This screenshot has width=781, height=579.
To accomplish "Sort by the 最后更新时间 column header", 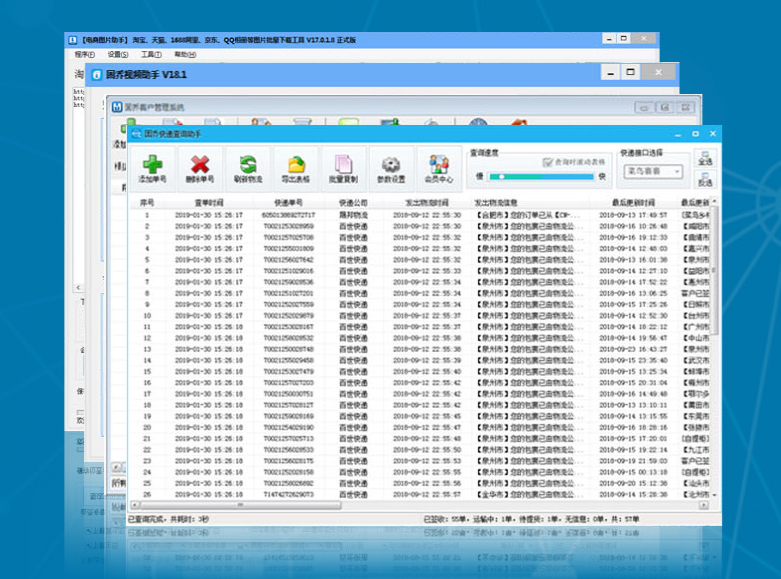I will [x=633, y=203].
